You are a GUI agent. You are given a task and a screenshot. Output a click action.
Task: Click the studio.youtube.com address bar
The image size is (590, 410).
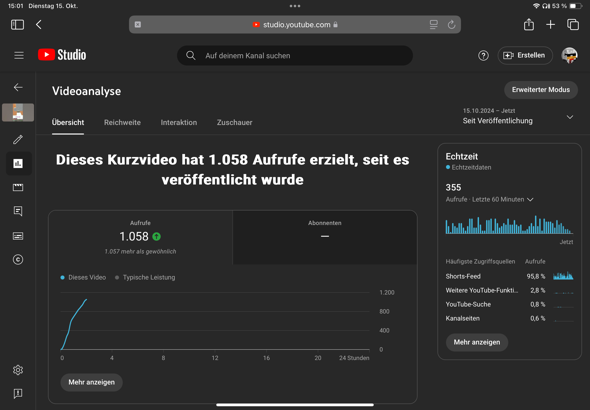pos(295,25)
